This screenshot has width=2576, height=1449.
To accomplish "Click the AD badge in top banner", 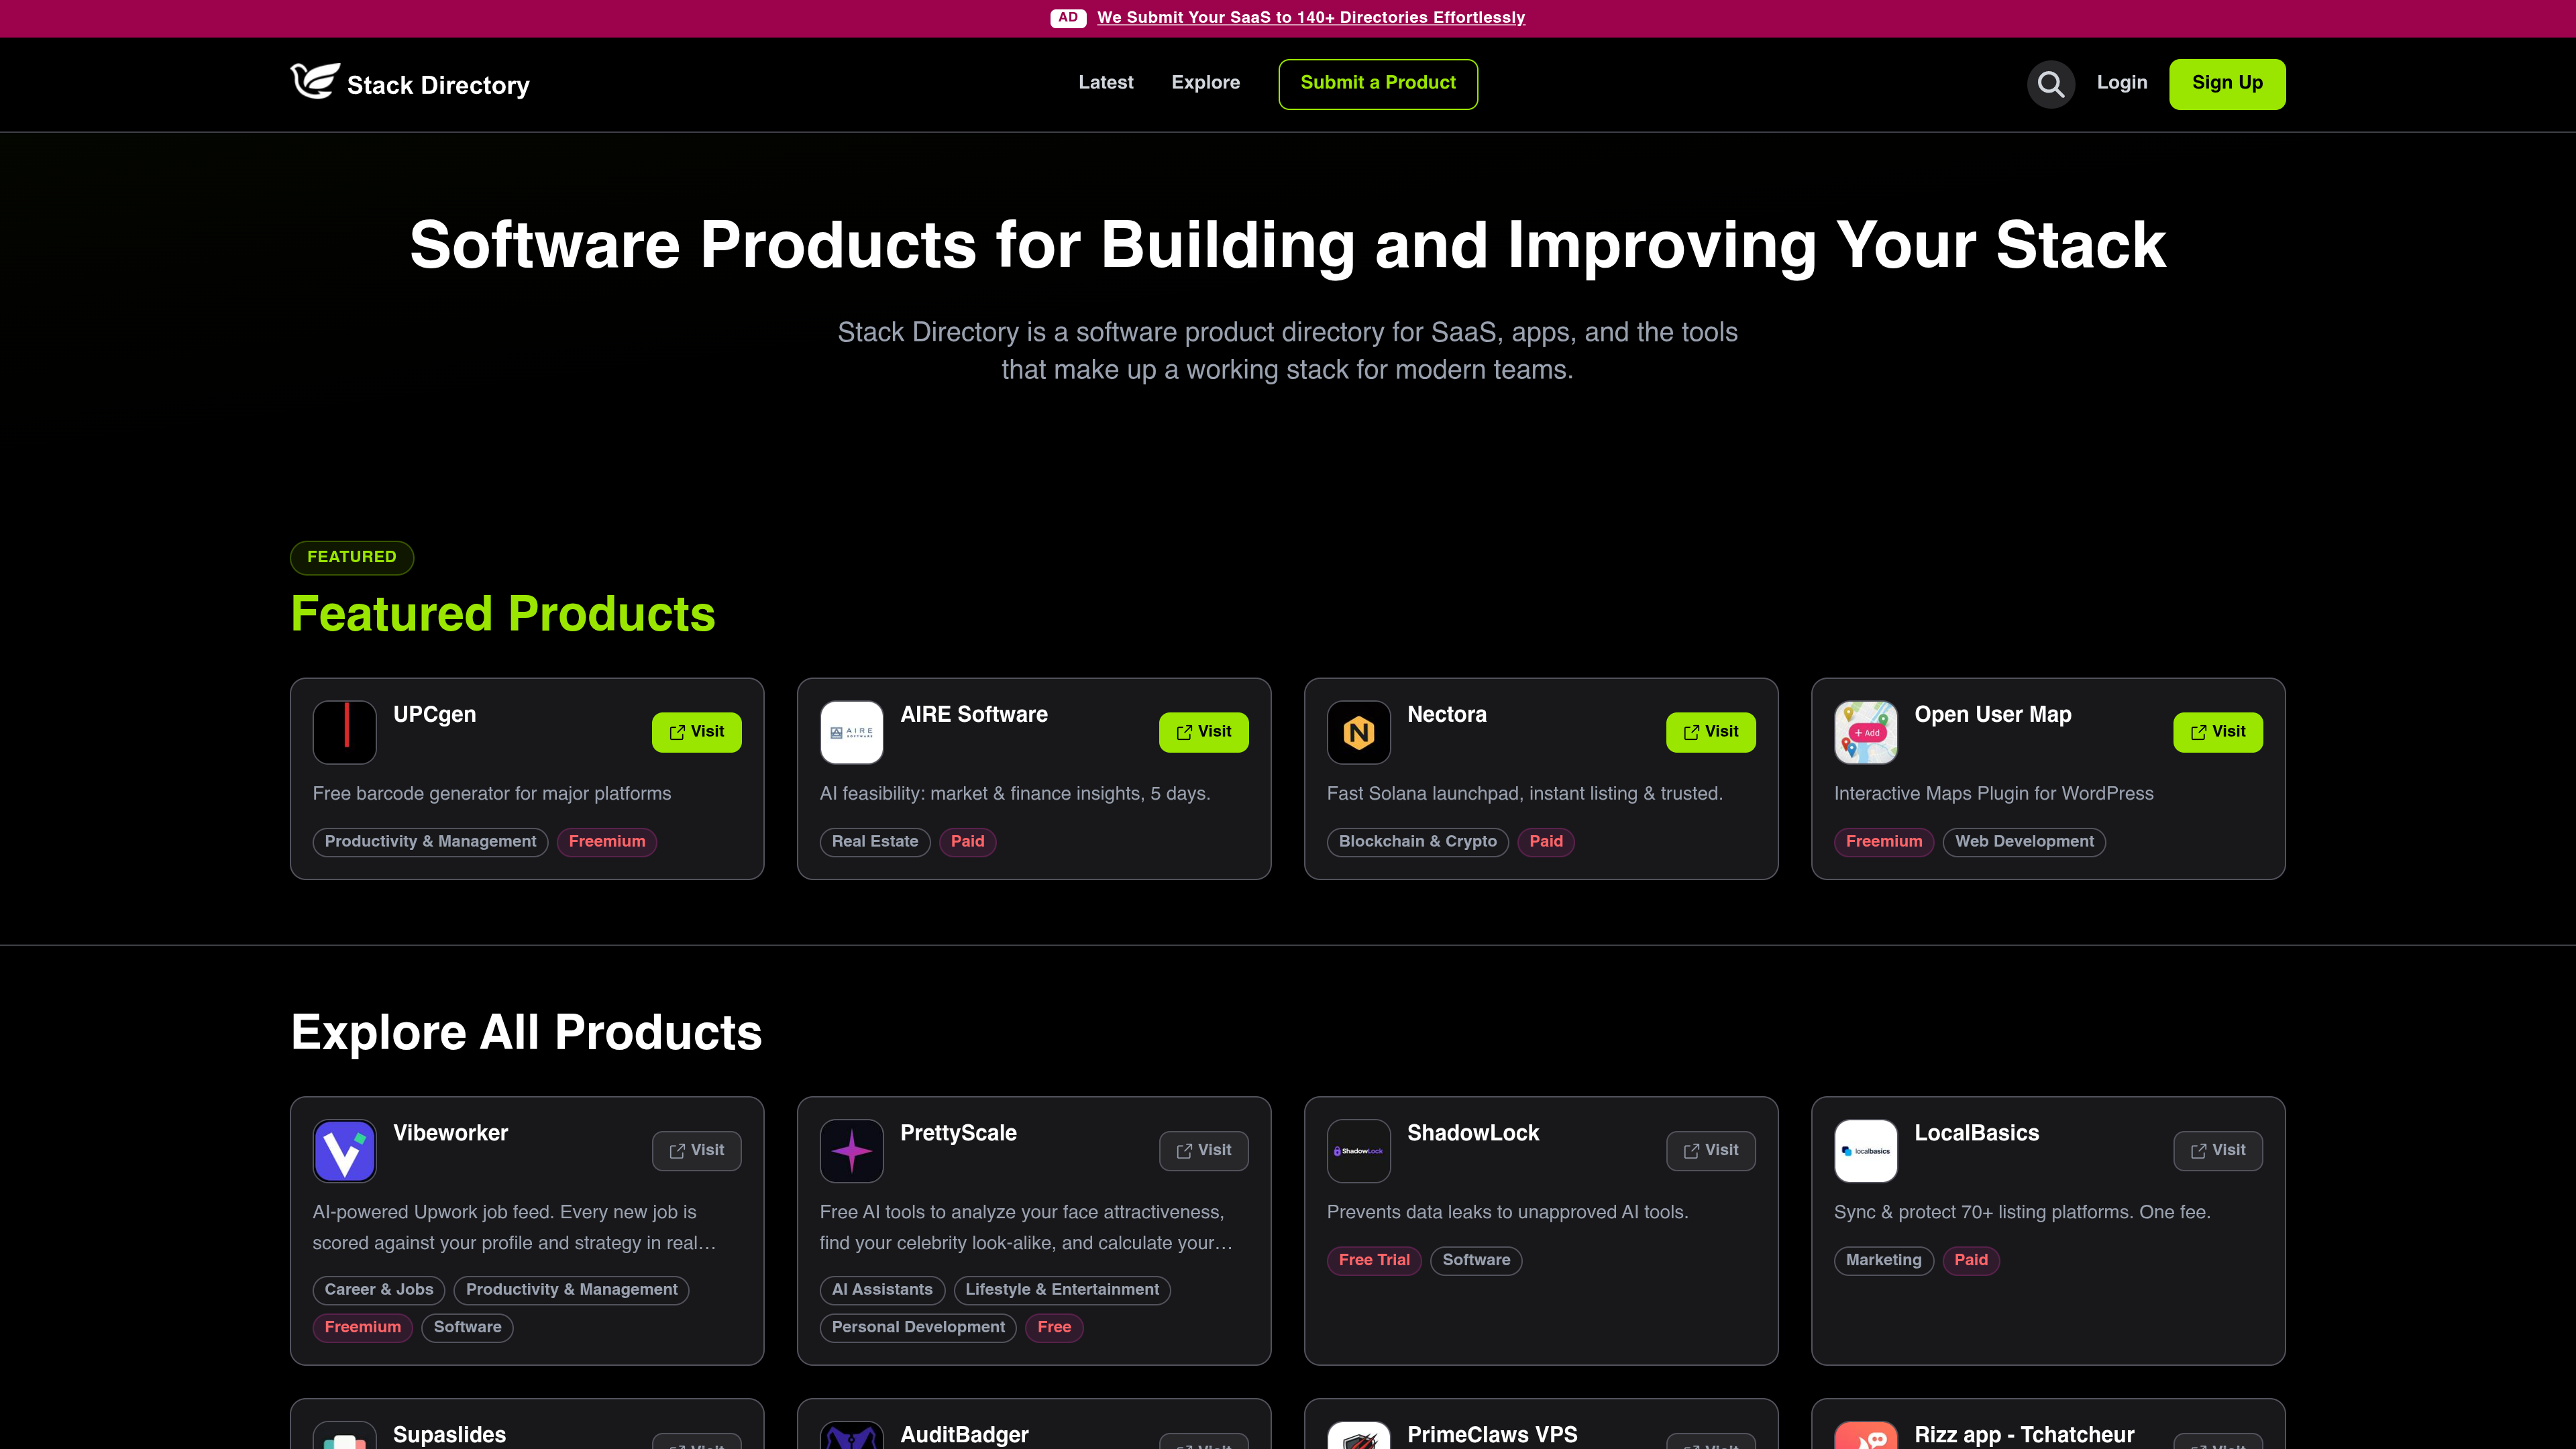I will [x=1068, y=18].
